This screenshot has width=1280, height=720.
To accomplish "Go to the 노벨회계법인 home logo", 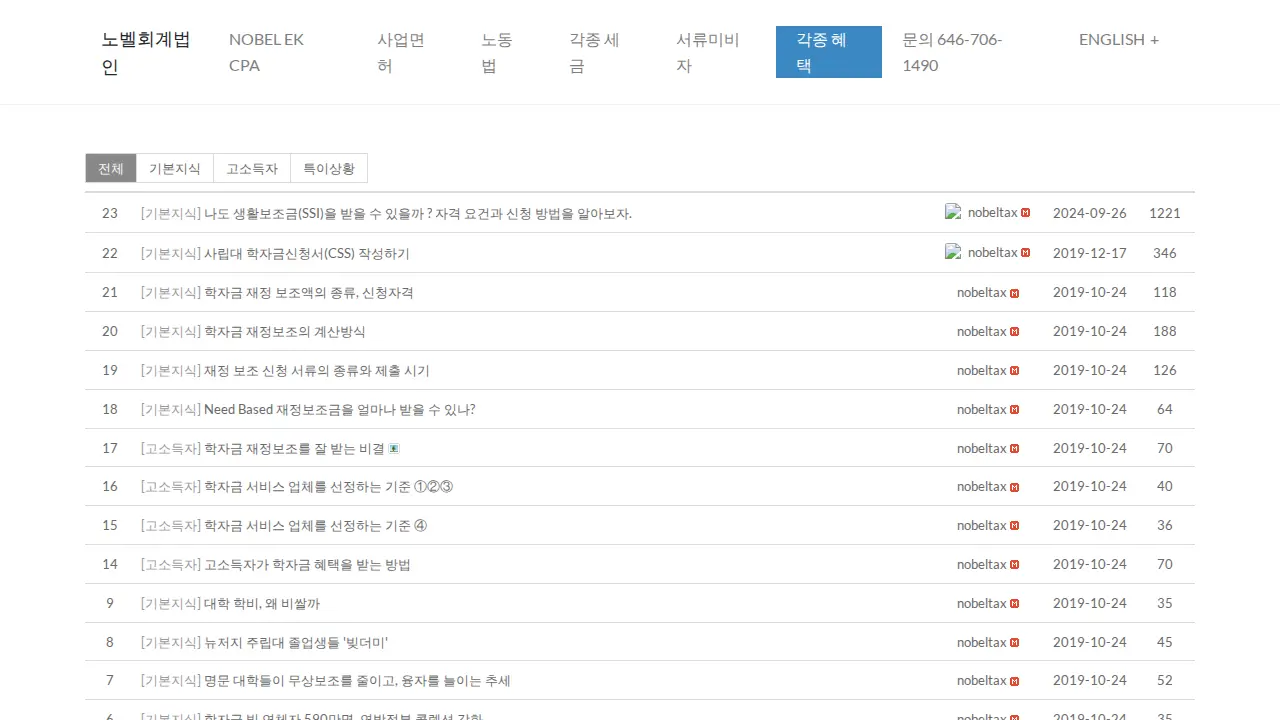I will [147, 53].
